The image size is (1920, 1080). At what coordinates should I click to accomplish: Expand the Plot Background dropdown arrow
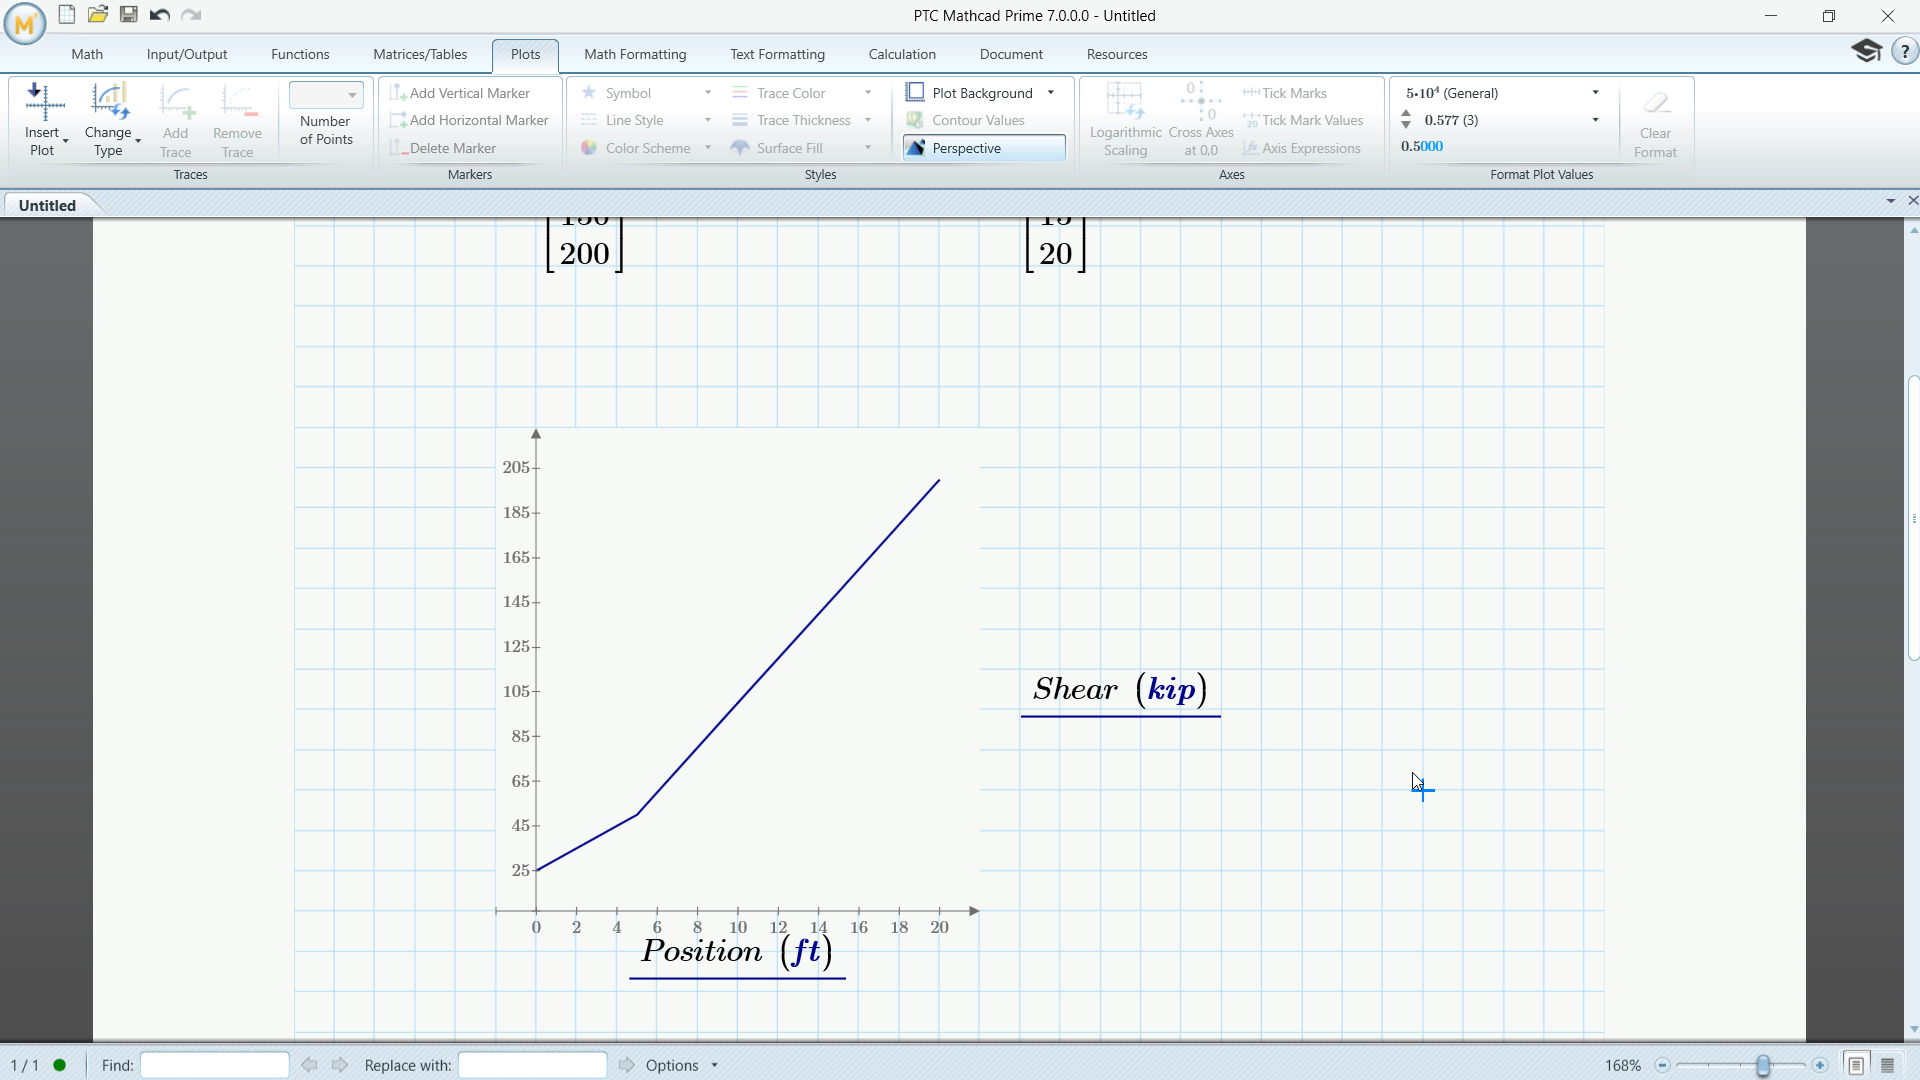(x=1051, y=93)
